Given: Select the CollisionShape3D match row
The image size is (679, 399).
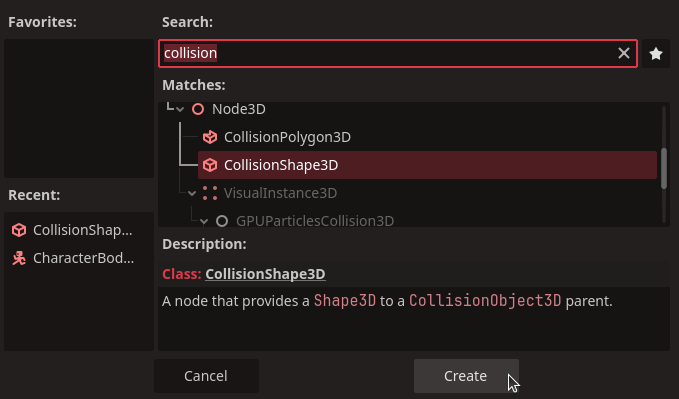Looking at the screenshot, I should coord(427,165).
